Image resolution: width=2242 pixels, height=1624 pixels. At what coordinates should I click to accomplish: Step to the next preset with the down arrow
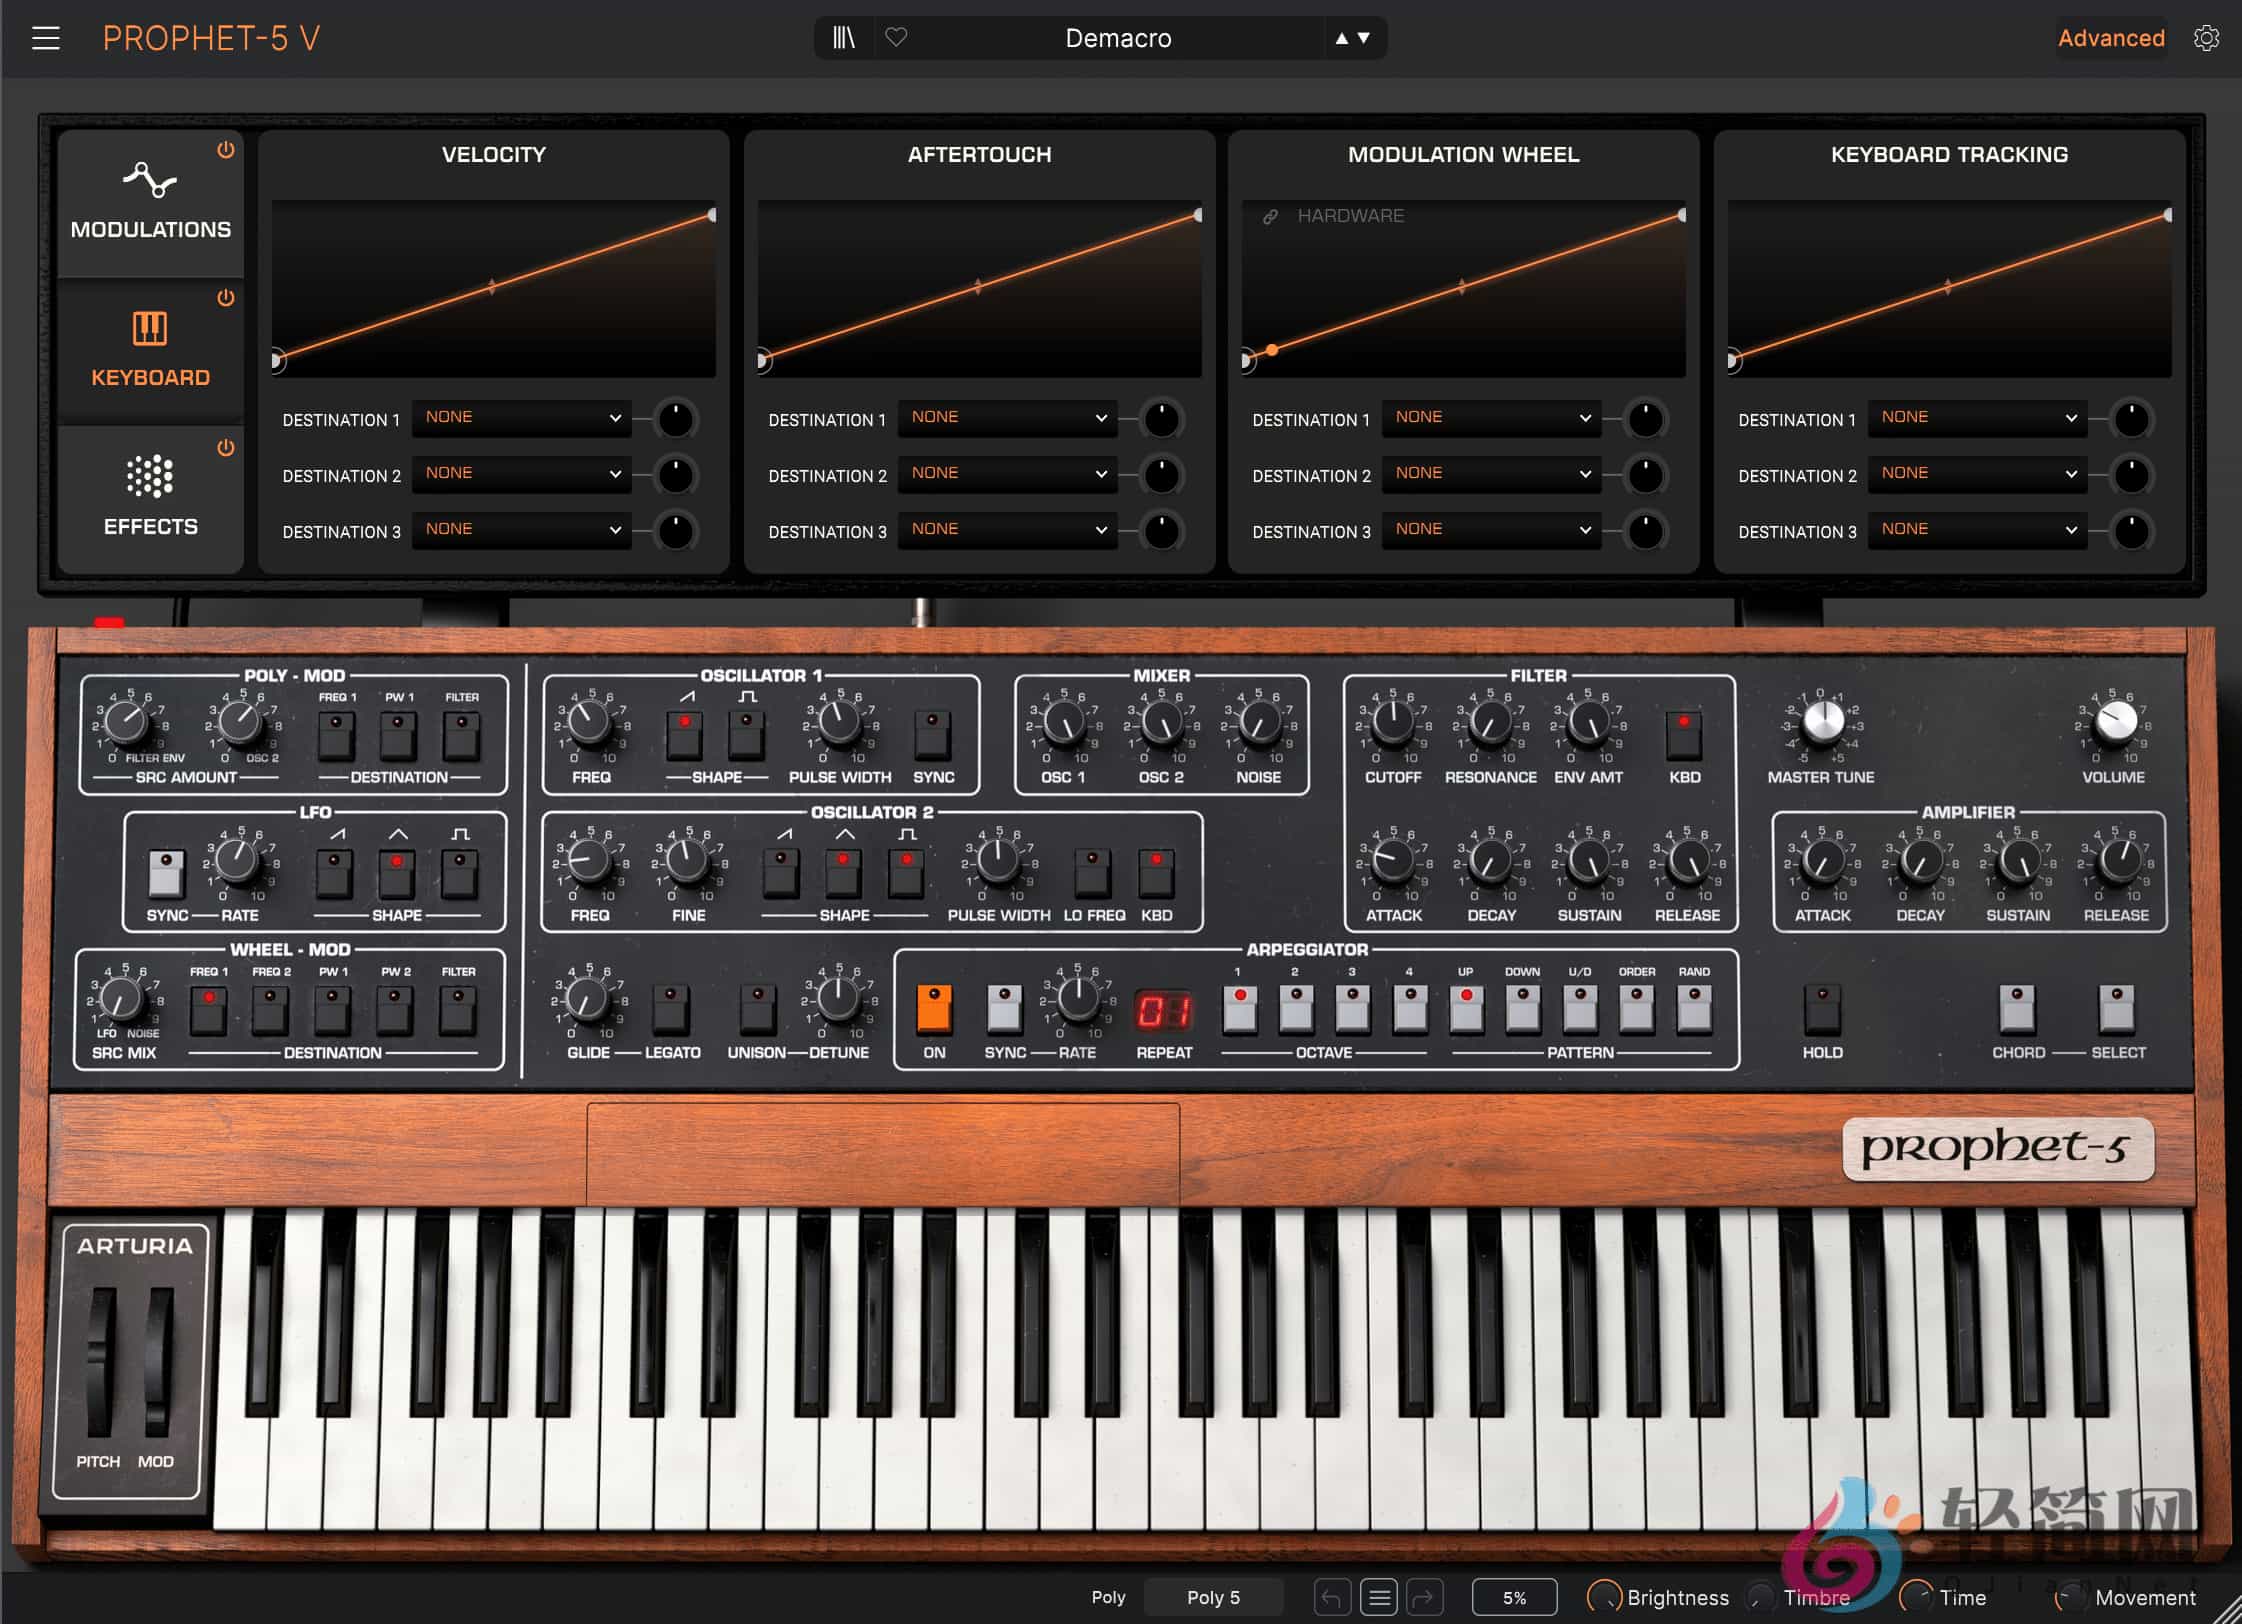(x=1362, y=38)
